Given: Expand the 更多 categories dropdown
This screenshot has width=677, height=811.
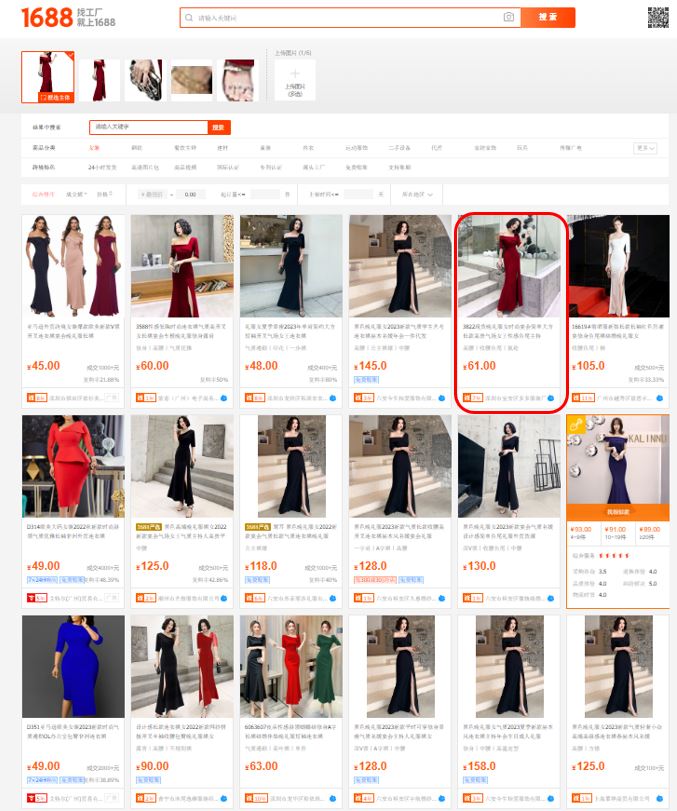Looking at the screenshot, I should click(x=645, y=148).
